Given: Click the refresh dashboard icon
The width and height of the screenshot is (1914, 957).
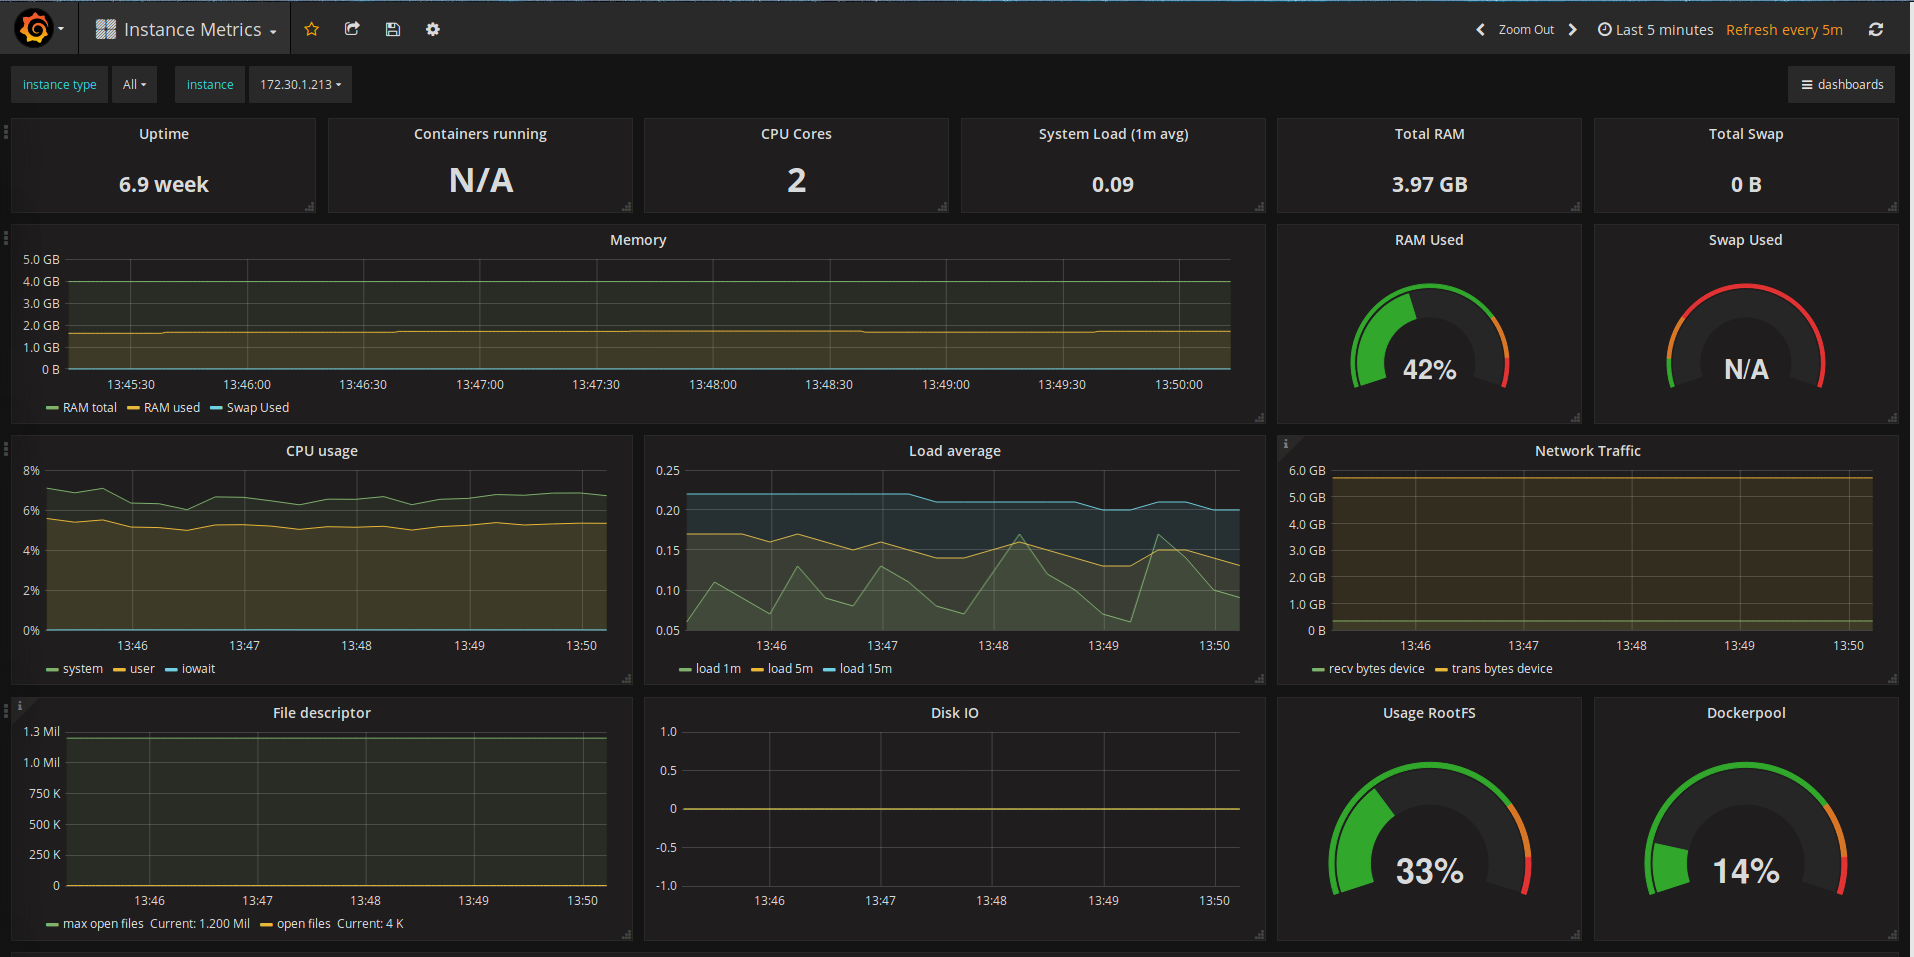Looking at the screenshot, I should click(x=1876, y=30).
